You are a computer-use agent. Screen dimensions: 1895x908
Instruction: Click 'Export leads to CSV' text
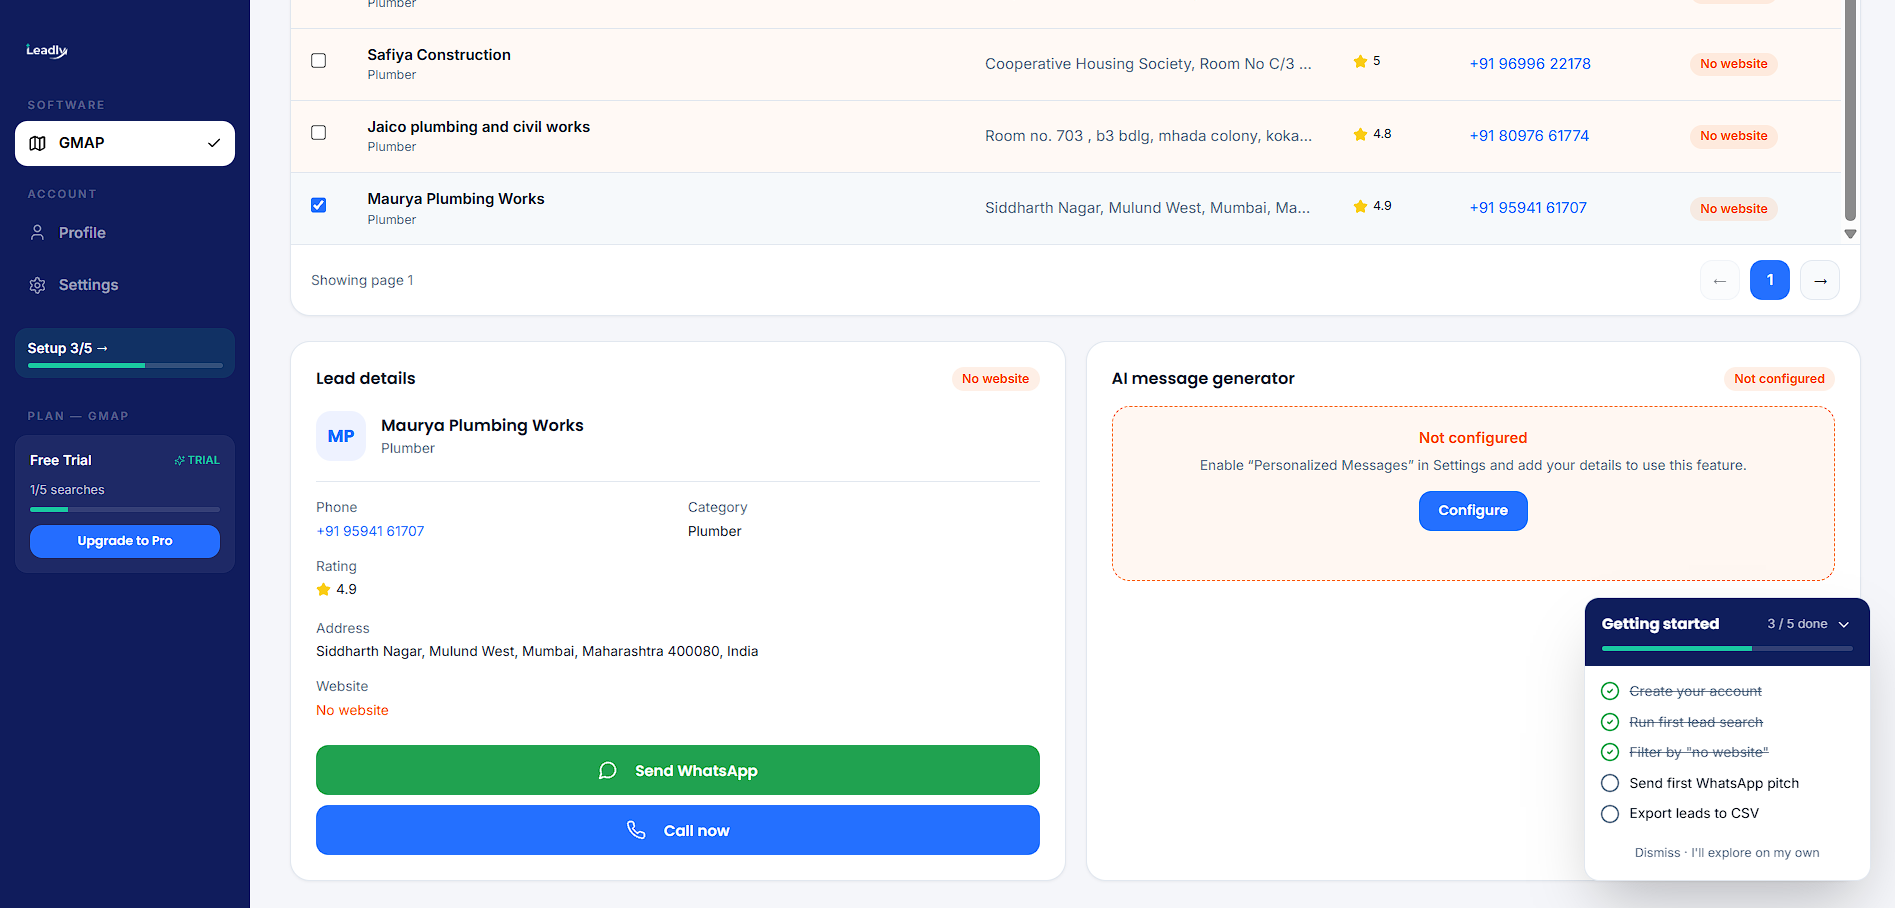point(1694,814)
